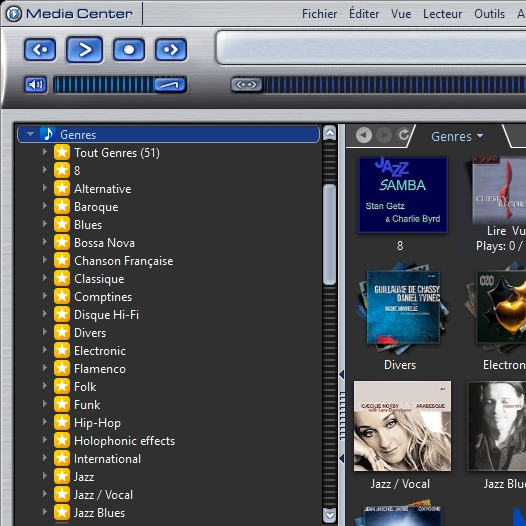This screenshot has width=526, height=526.
Task: Expand the Baroque genre node
Action: [x=45, y=206]
